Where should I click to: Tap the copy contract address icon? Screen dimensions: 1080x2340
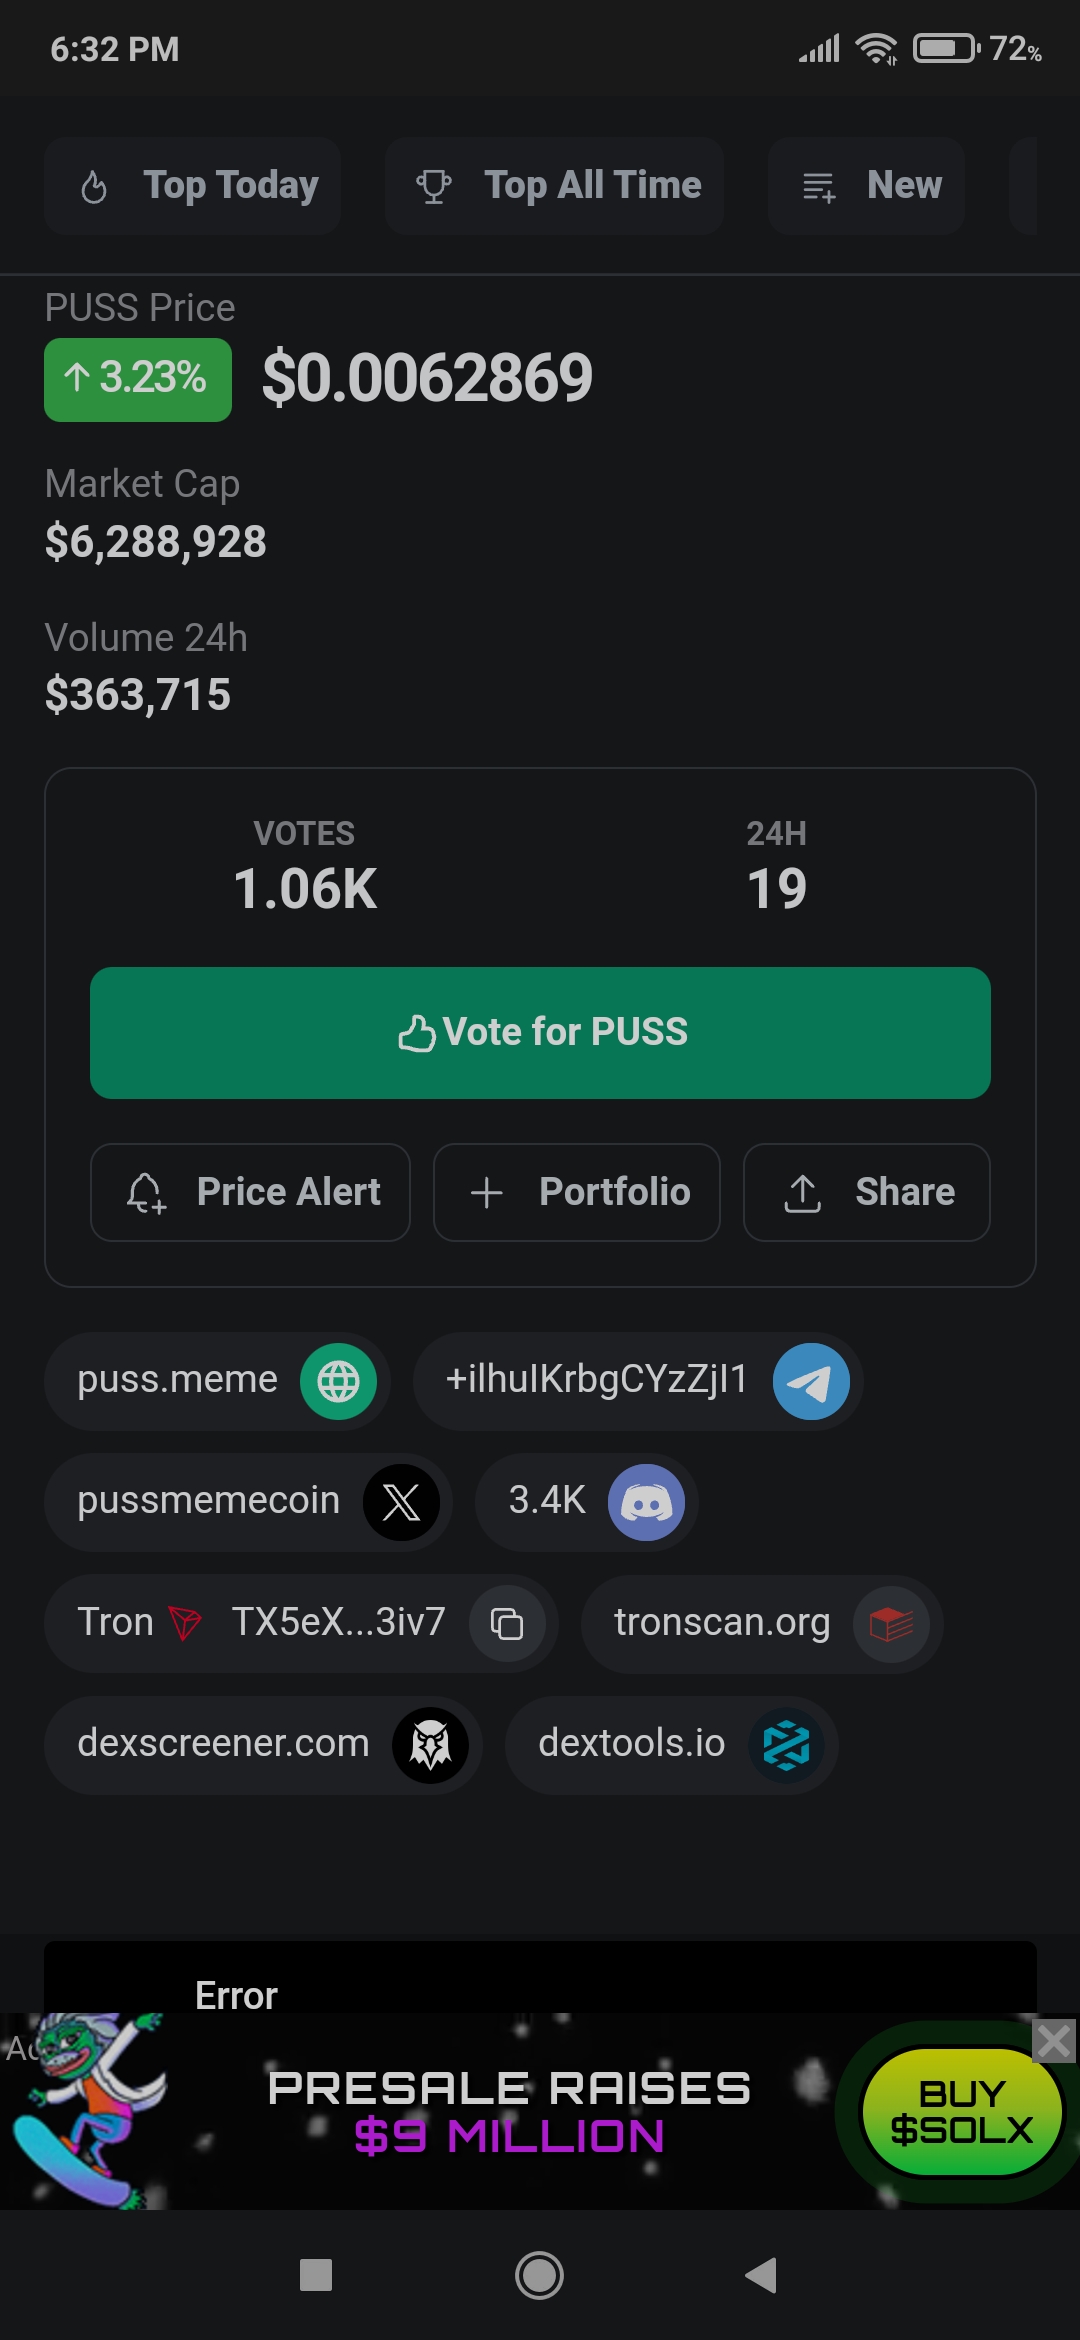point(507,1623)
